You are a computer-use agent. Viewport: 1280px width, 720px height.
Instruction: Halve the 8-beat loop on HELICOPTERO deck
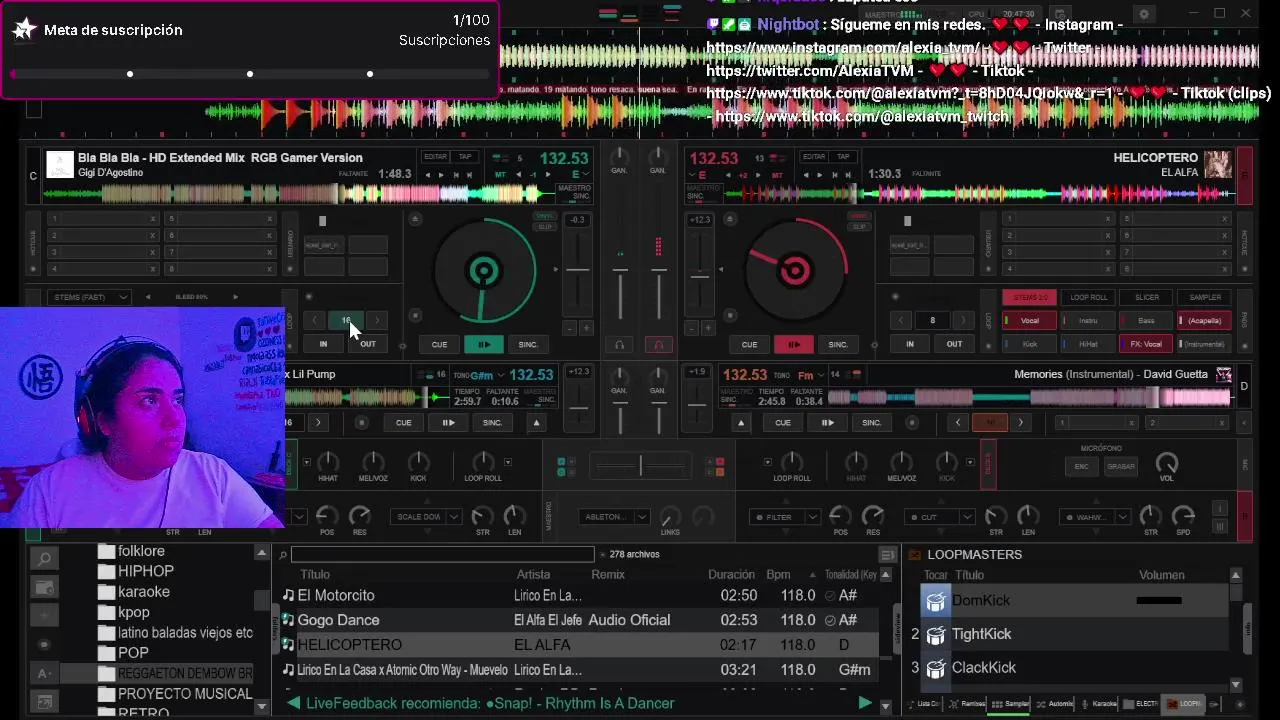900,321
